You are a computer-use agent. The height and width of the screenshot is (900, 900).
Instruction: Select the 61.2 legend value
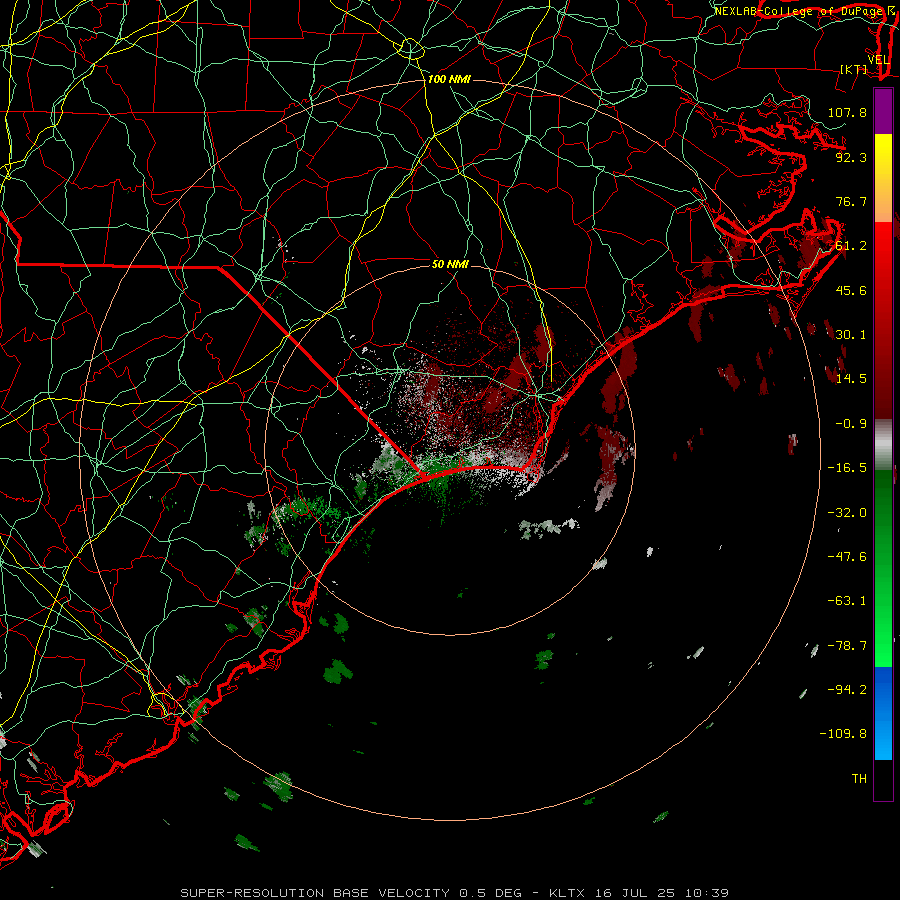851,246
